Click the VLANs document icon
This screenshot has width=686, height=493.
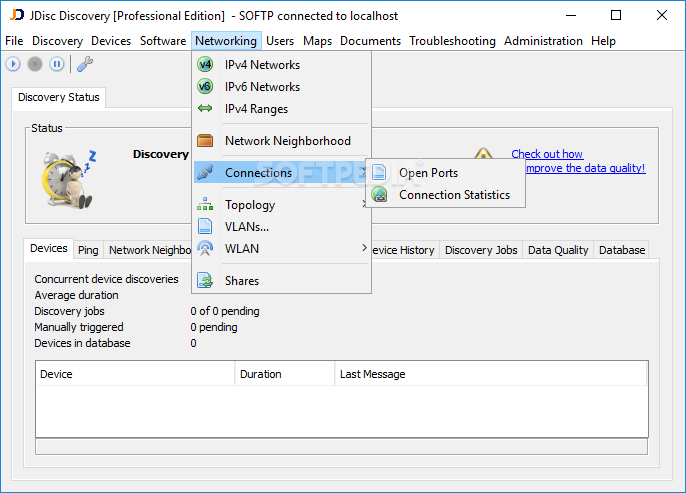click(205, 226)
